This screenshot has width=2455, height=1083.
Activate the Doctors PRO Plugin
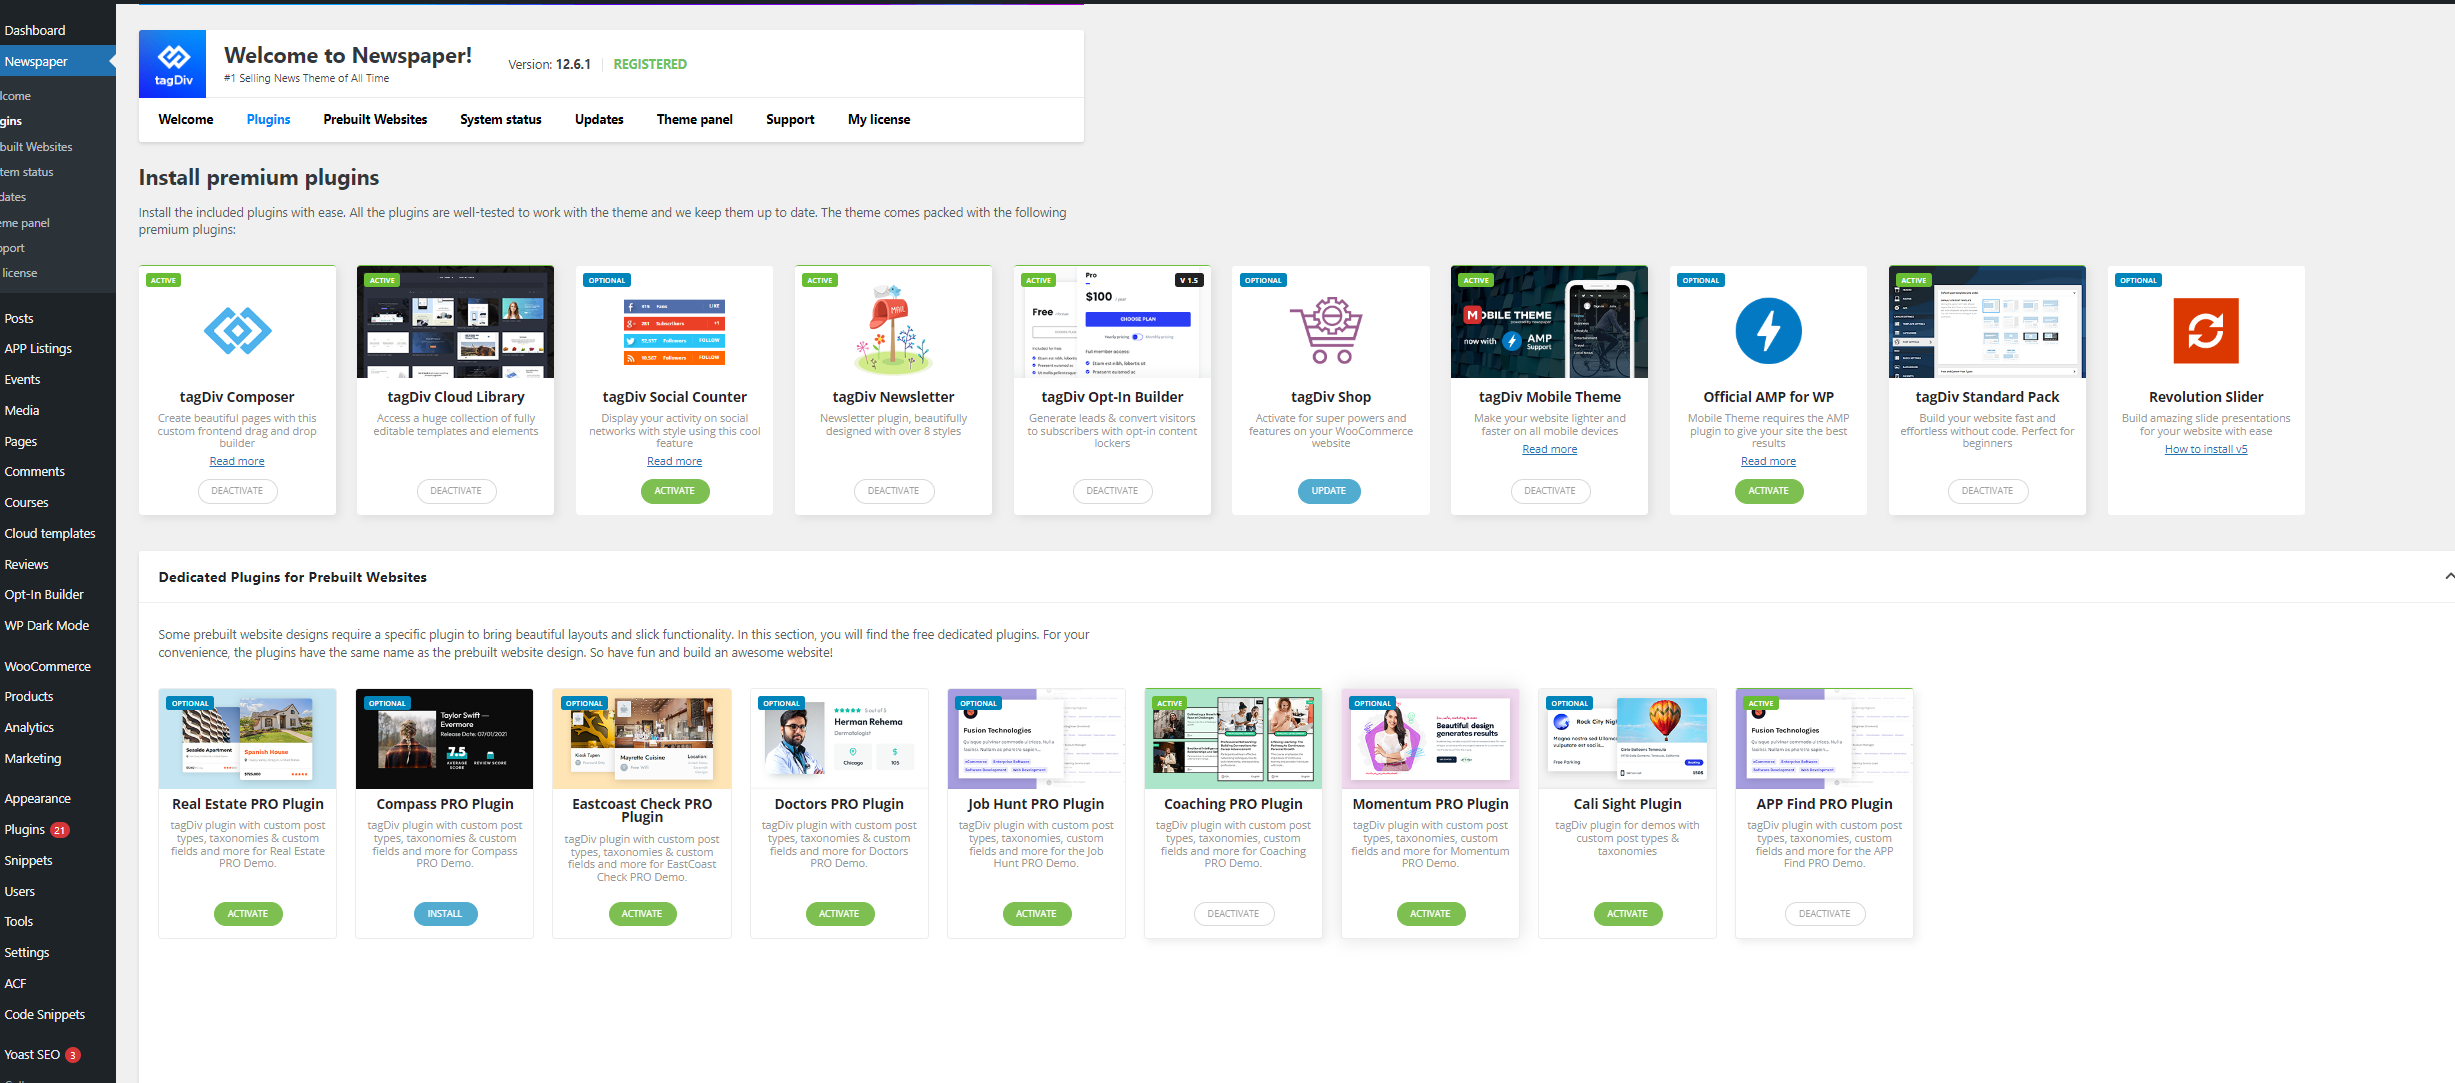pos(839,914)
